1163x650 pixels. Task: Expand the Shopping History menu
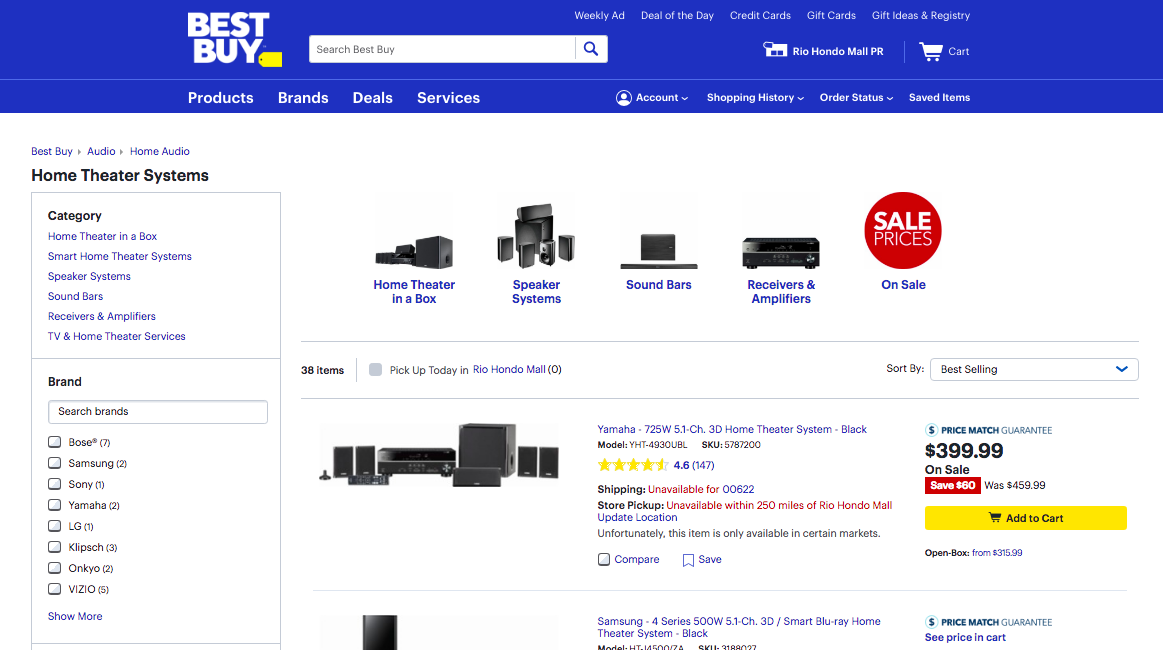coord(755,98)
